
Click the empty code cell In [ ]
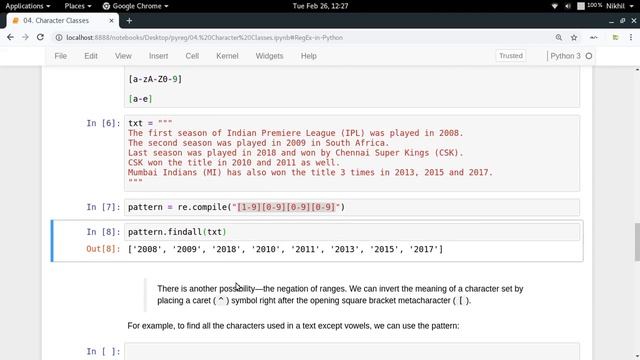pyautogui.click(x=352, y=351)
